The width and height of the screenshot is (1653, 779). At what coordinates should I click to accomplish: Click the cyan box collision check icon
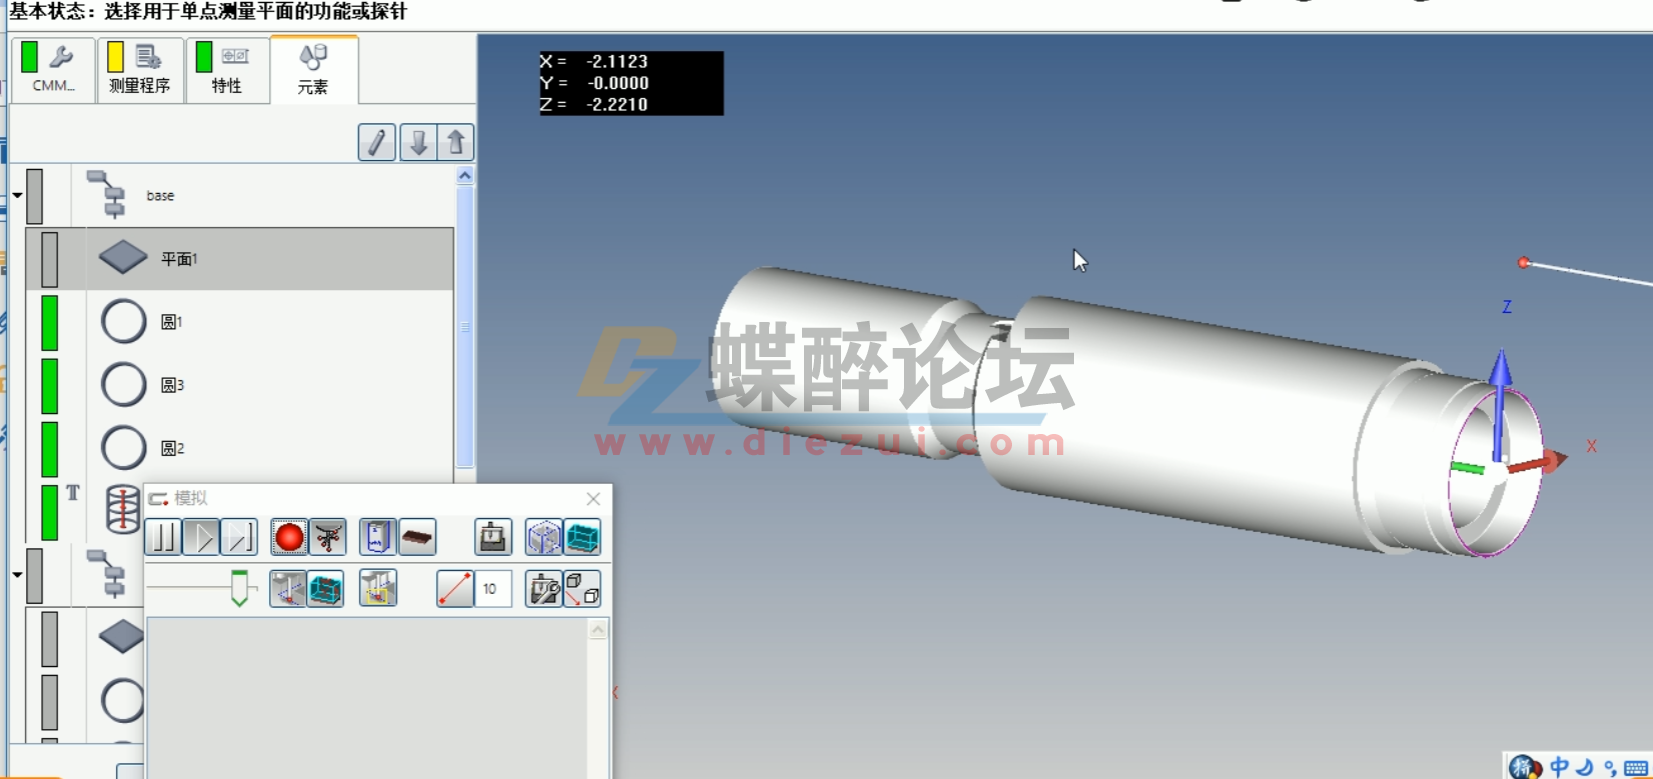pyautogui.click(x=326, y=589)
